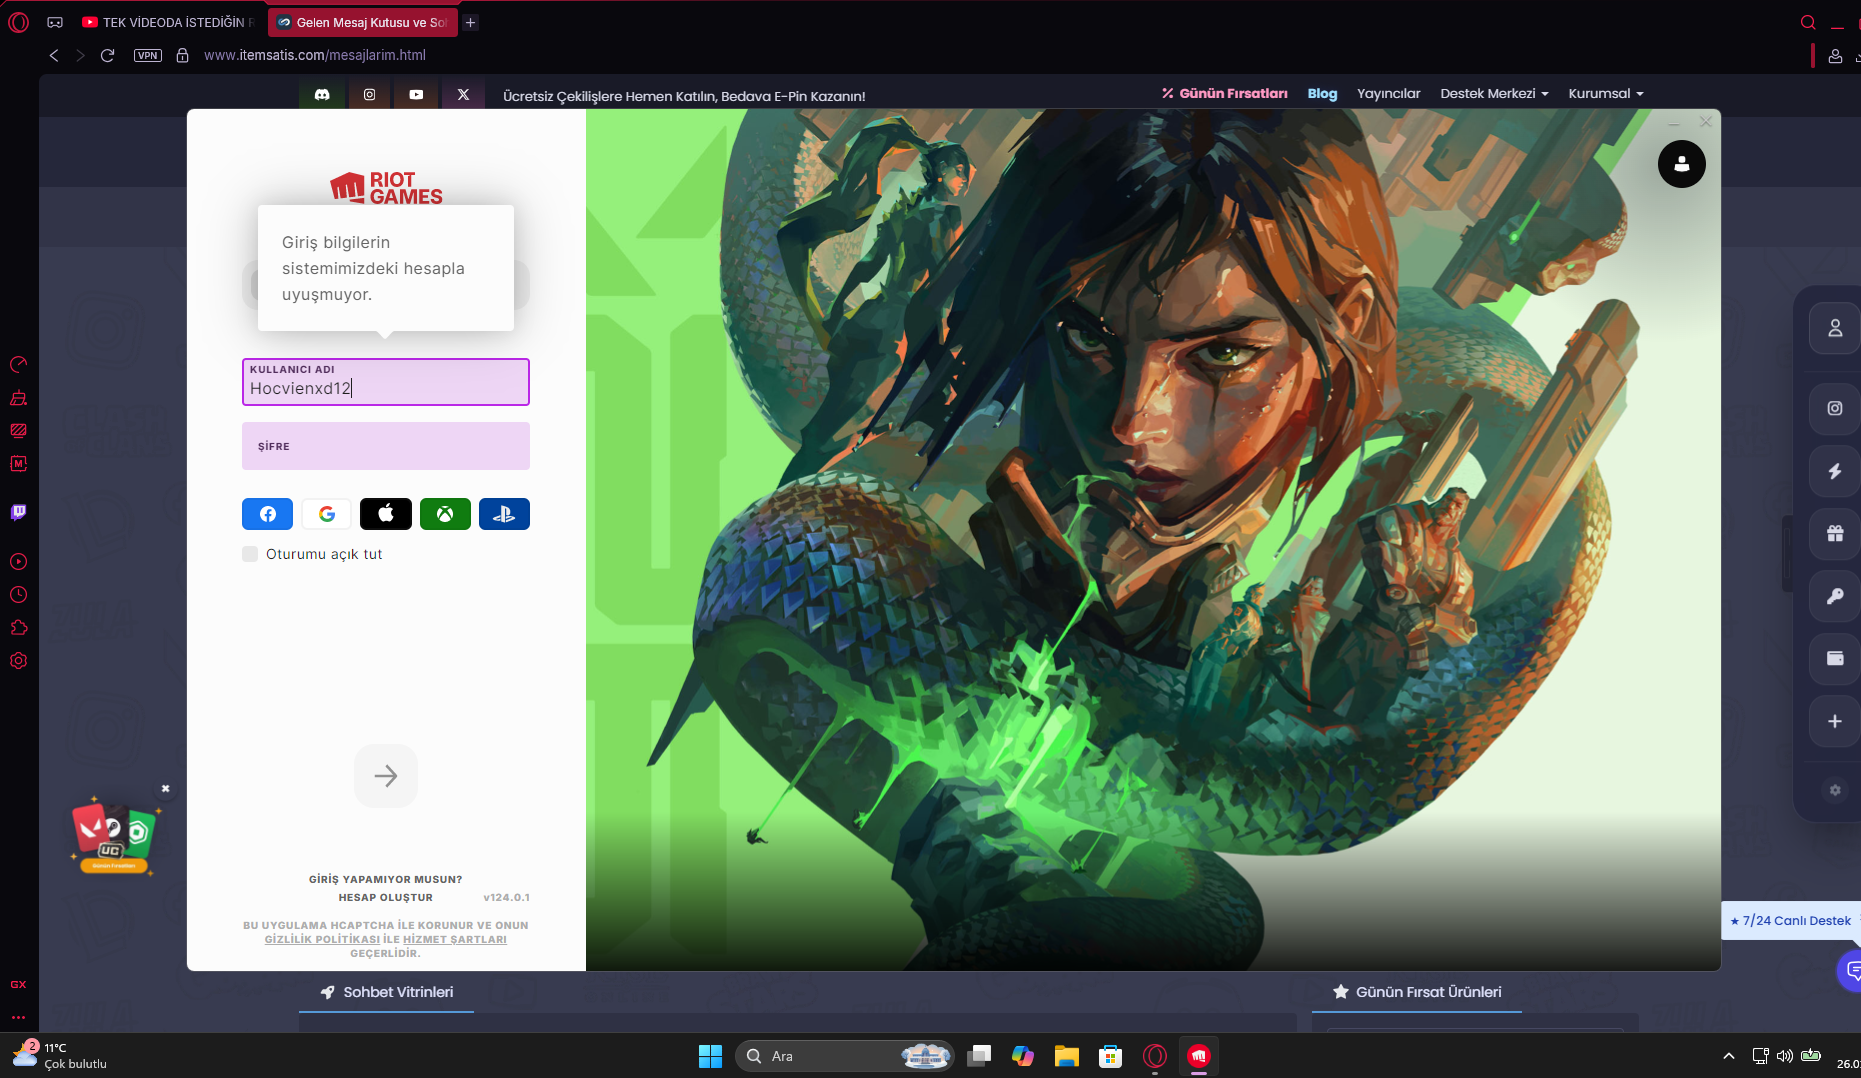Open Opera sidebar settings gear
Screen dimensions: 1861x1078
[x=18, y=661]
